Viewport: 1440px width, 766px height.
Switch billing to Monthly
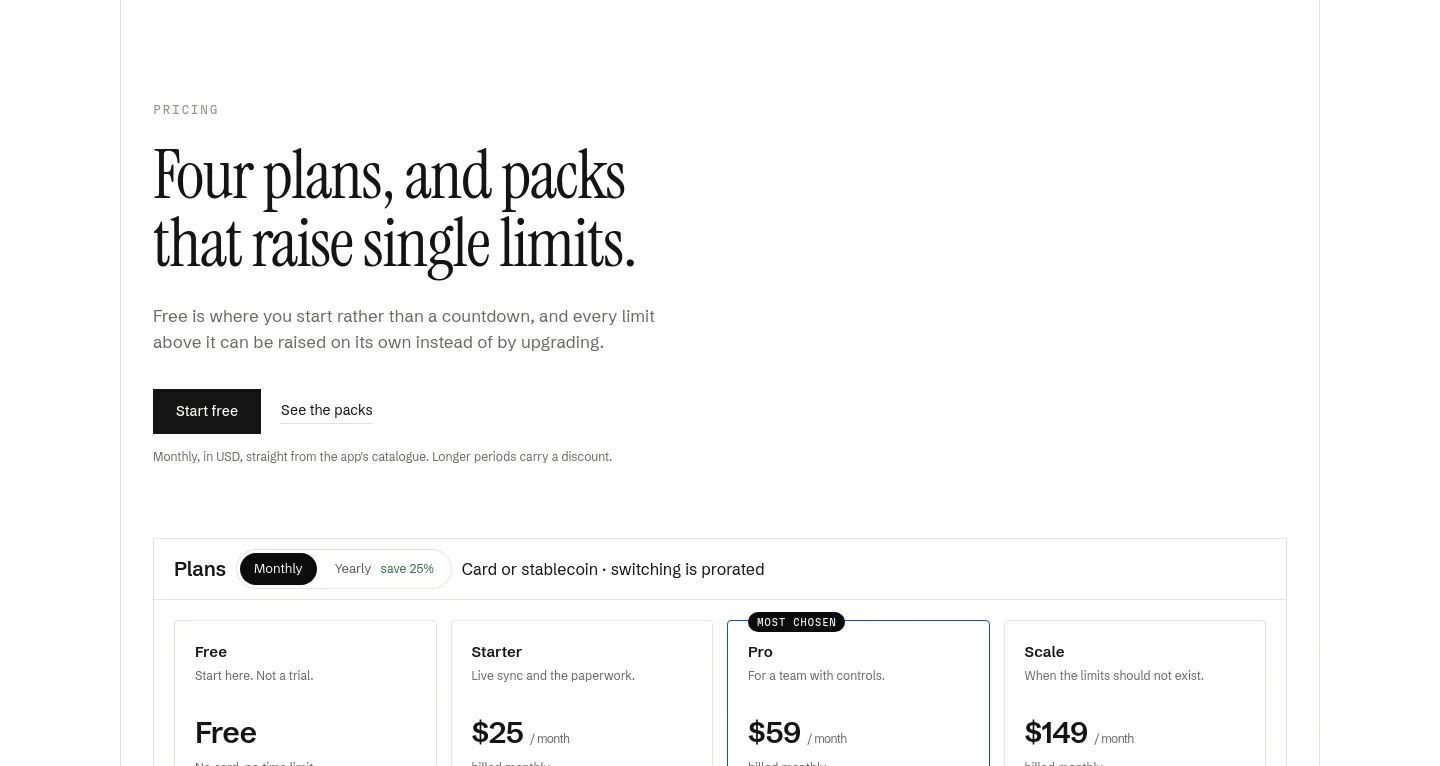(x=278, y=569)
